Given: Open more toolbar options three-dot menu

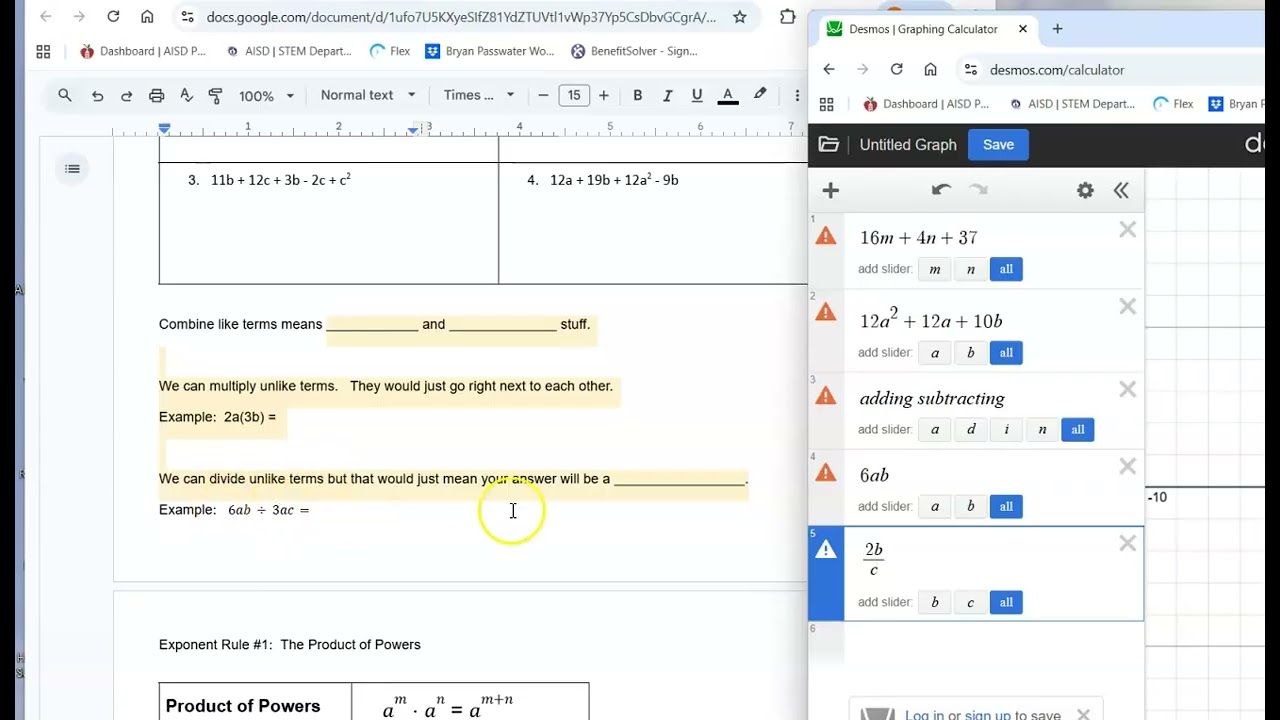Looking at the screenshot, I should click(x=797, y=96).
